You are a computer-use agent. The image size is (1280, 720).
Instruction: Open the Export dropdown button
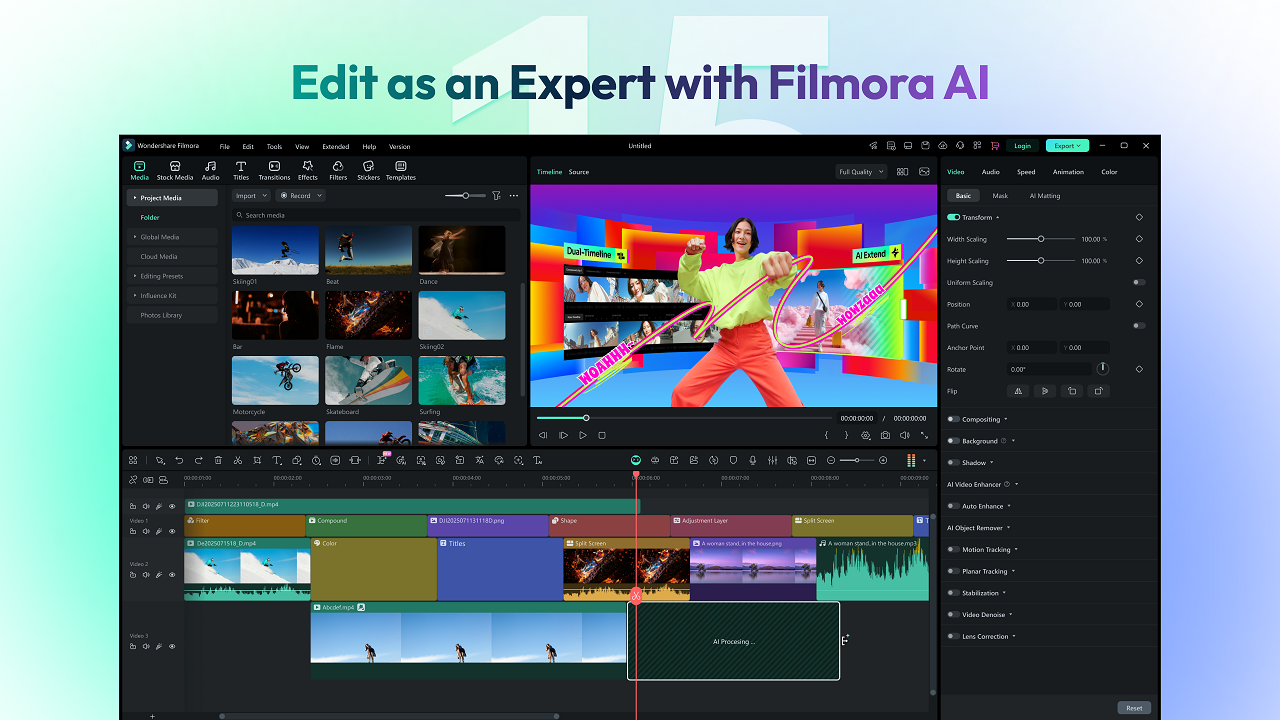[x=1067, y=146]
